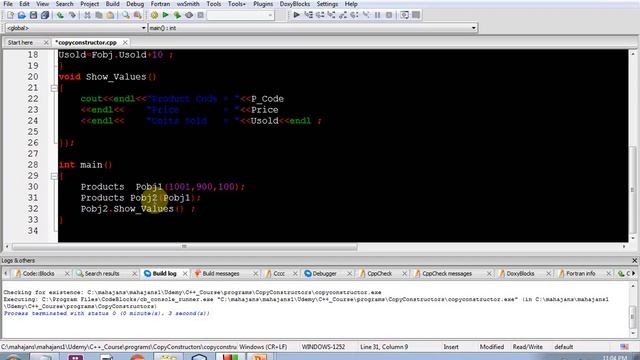Image resolution: width=640 pixels, height=360 pixels.
Task: Open the Edit menu
Action: (24, 4)
